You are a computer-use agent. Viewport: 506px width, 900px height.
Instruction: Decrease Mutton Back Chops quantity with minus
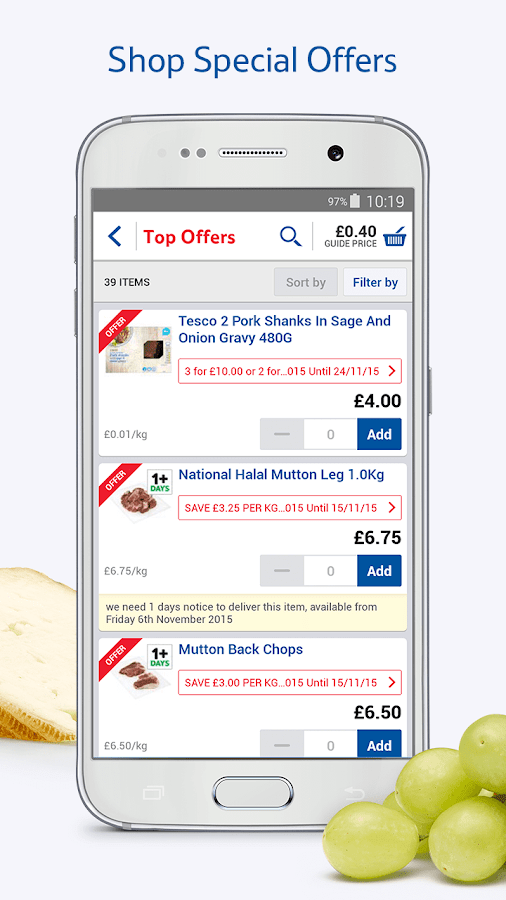pos(282,744)
